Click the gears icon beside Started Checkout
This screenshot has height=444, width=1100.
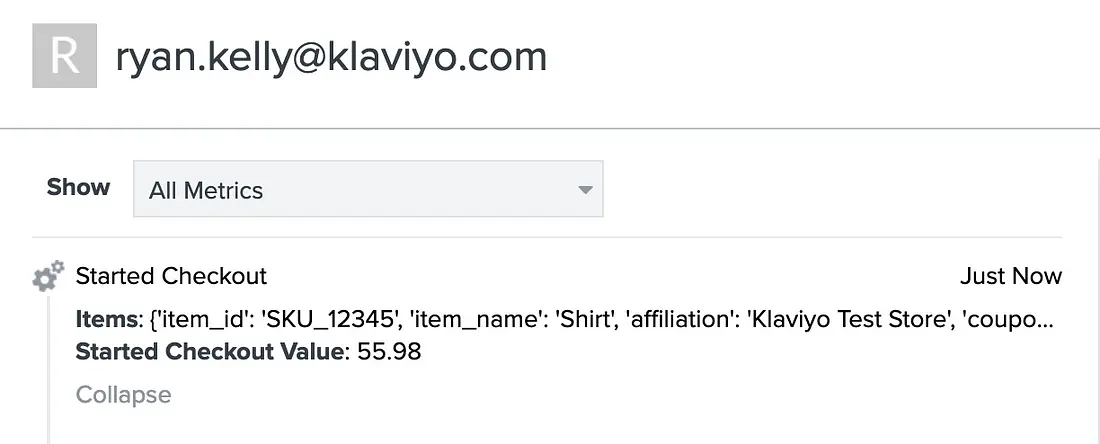pos(48,276)
